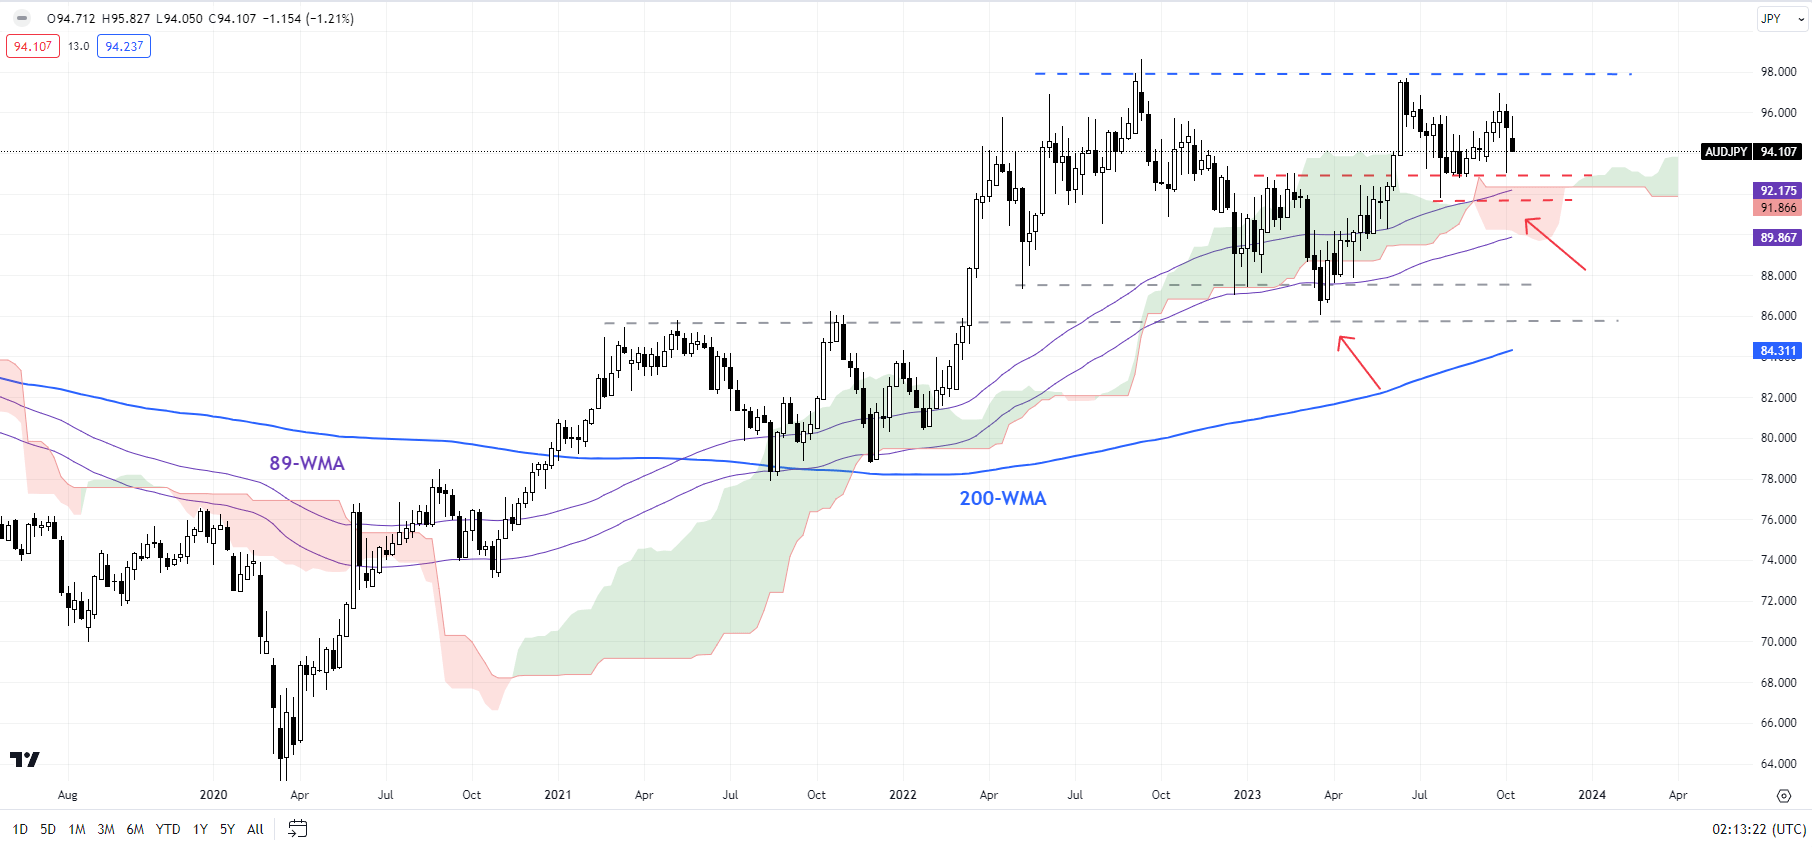Screen dimensions: 1812x847
Task: Click the purple 89.867 price label
Action: click(1778, 238)
